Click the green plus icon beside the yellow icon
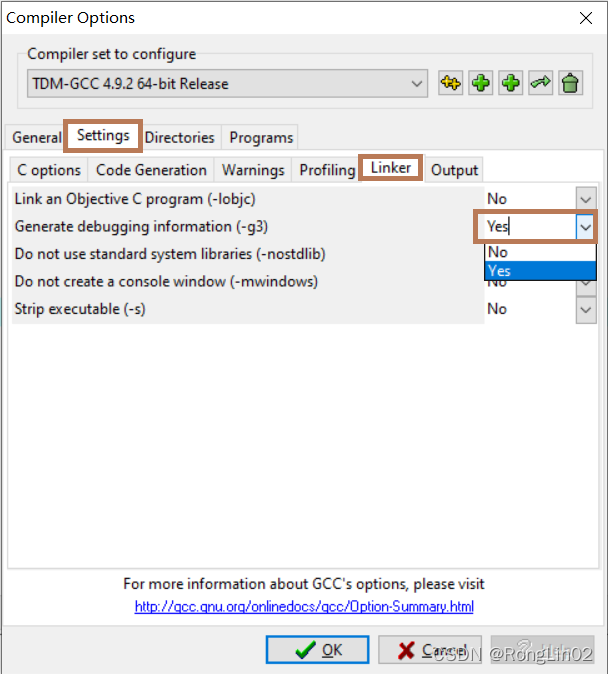608x674 pixels. [480, 83]
